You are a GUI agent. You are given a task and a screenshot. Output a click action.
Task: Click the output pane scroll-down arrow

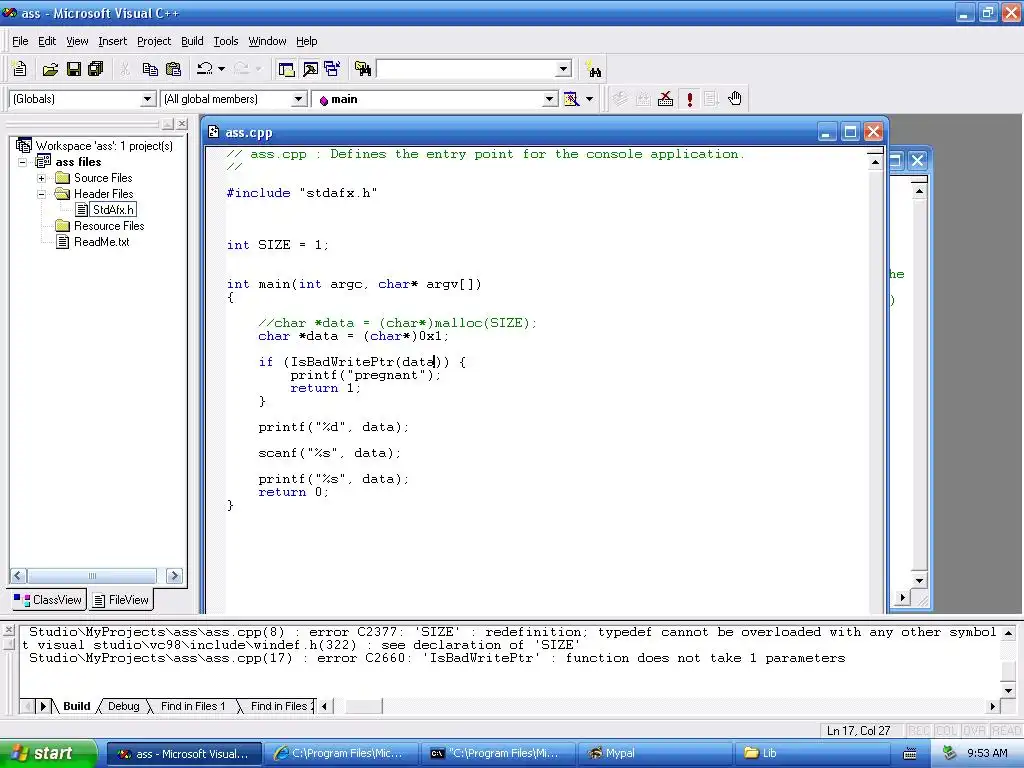(x=1008, y=690)
